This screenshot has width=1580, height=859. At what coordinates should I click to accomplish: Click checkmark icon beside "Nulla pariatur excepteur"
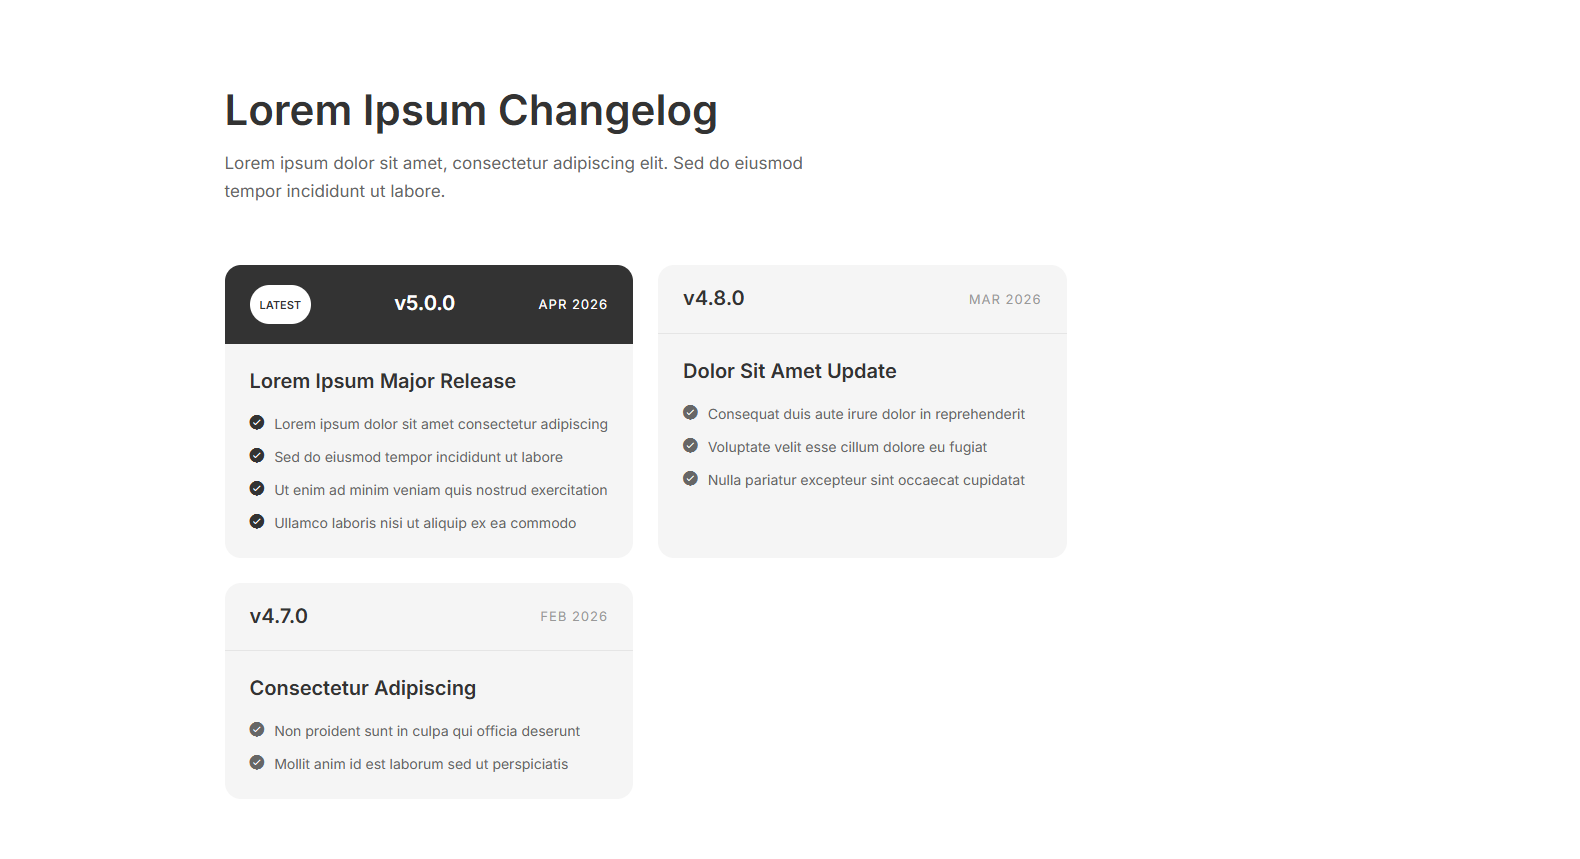point(690,479)
